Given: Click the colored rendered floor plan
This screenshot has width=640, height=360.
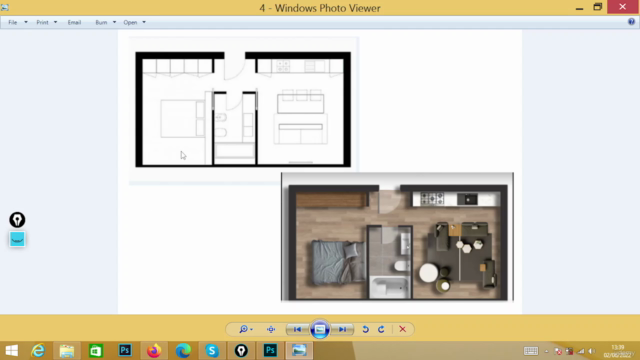Looking at the screenshot, I should click(398, 237).
